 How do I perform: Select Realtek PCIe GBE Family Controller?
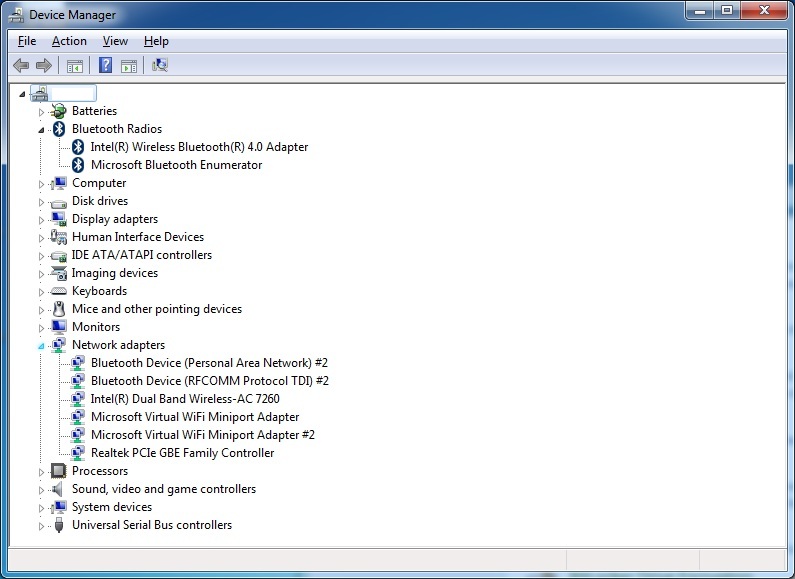[x=183, y=453]
